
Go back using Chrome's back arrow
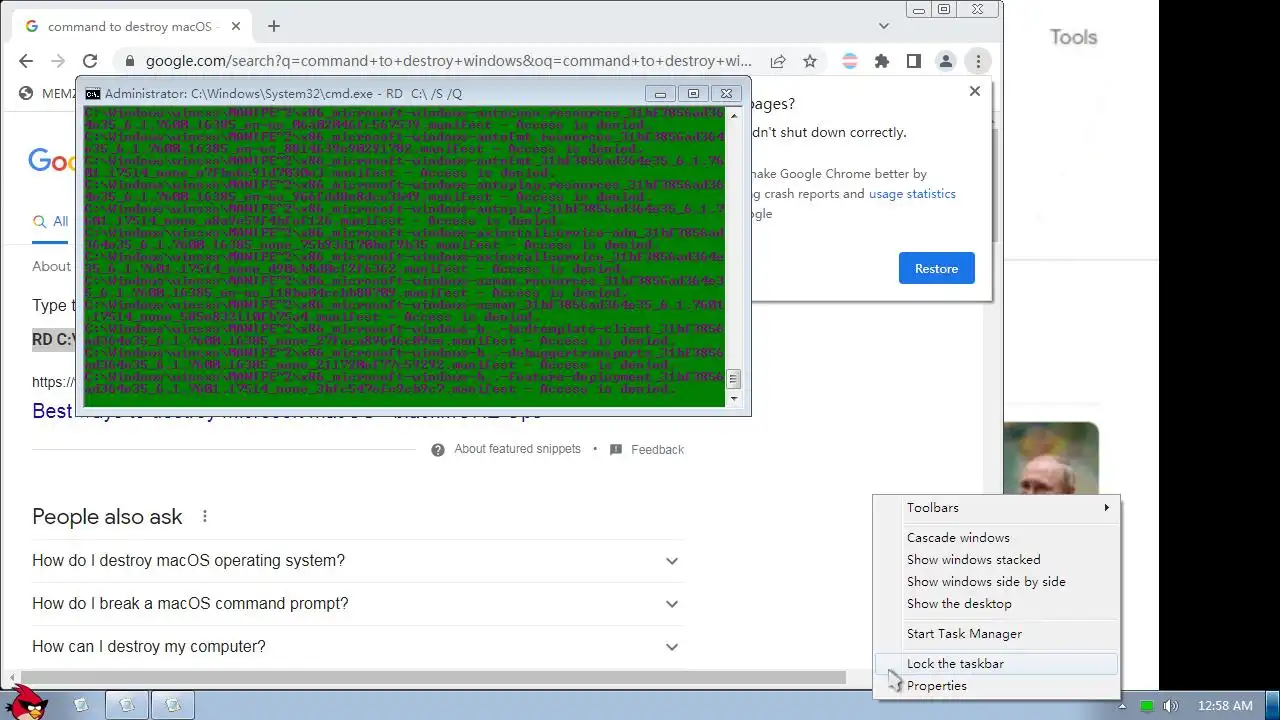click(26, 61)
